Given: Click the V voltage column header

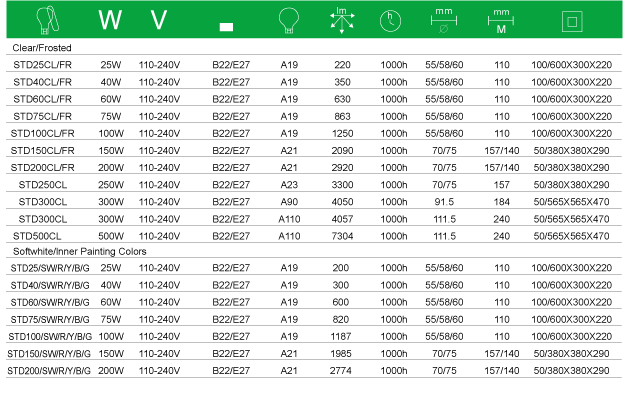Looking at the screenshot, I should (159, 19).
